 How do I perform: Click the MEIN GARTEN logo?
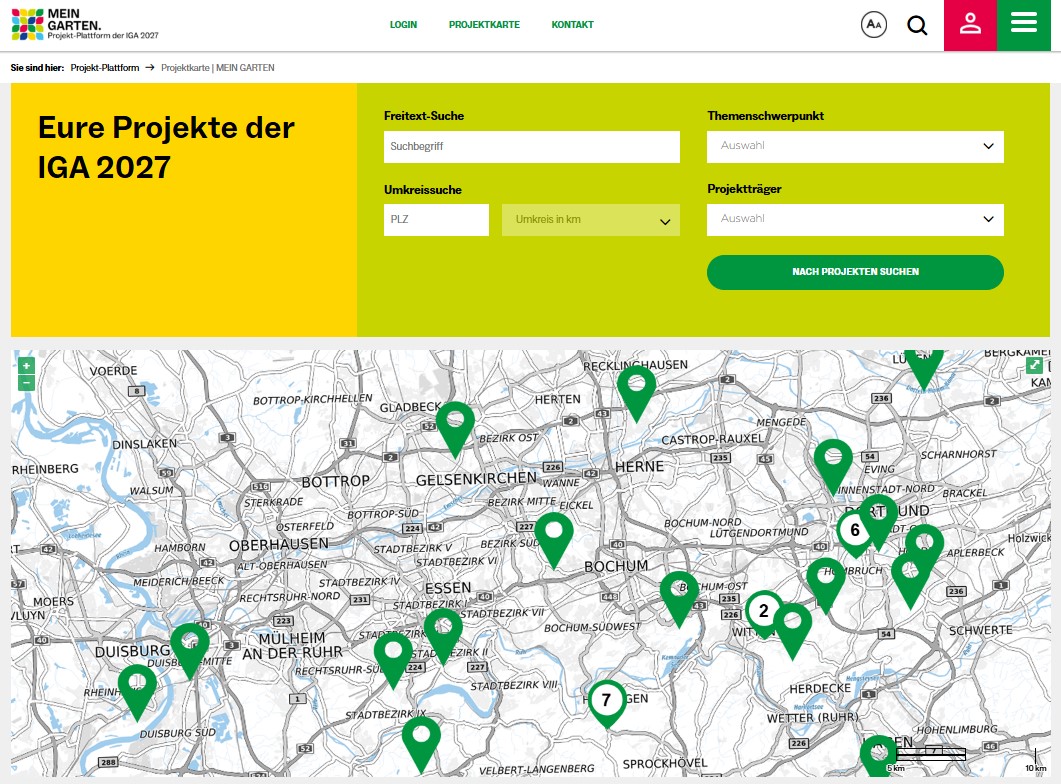point(85,24)
